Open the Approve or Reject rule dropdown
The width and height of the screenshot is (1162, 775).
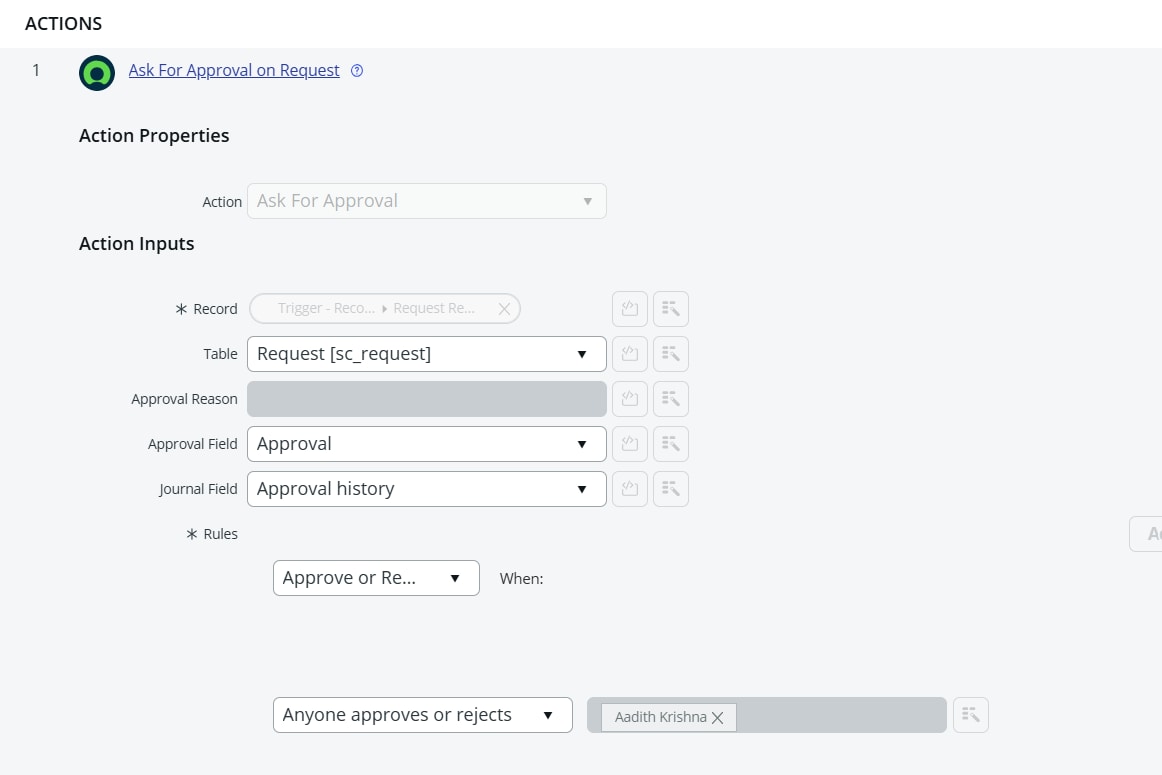[x=375, y=578]
